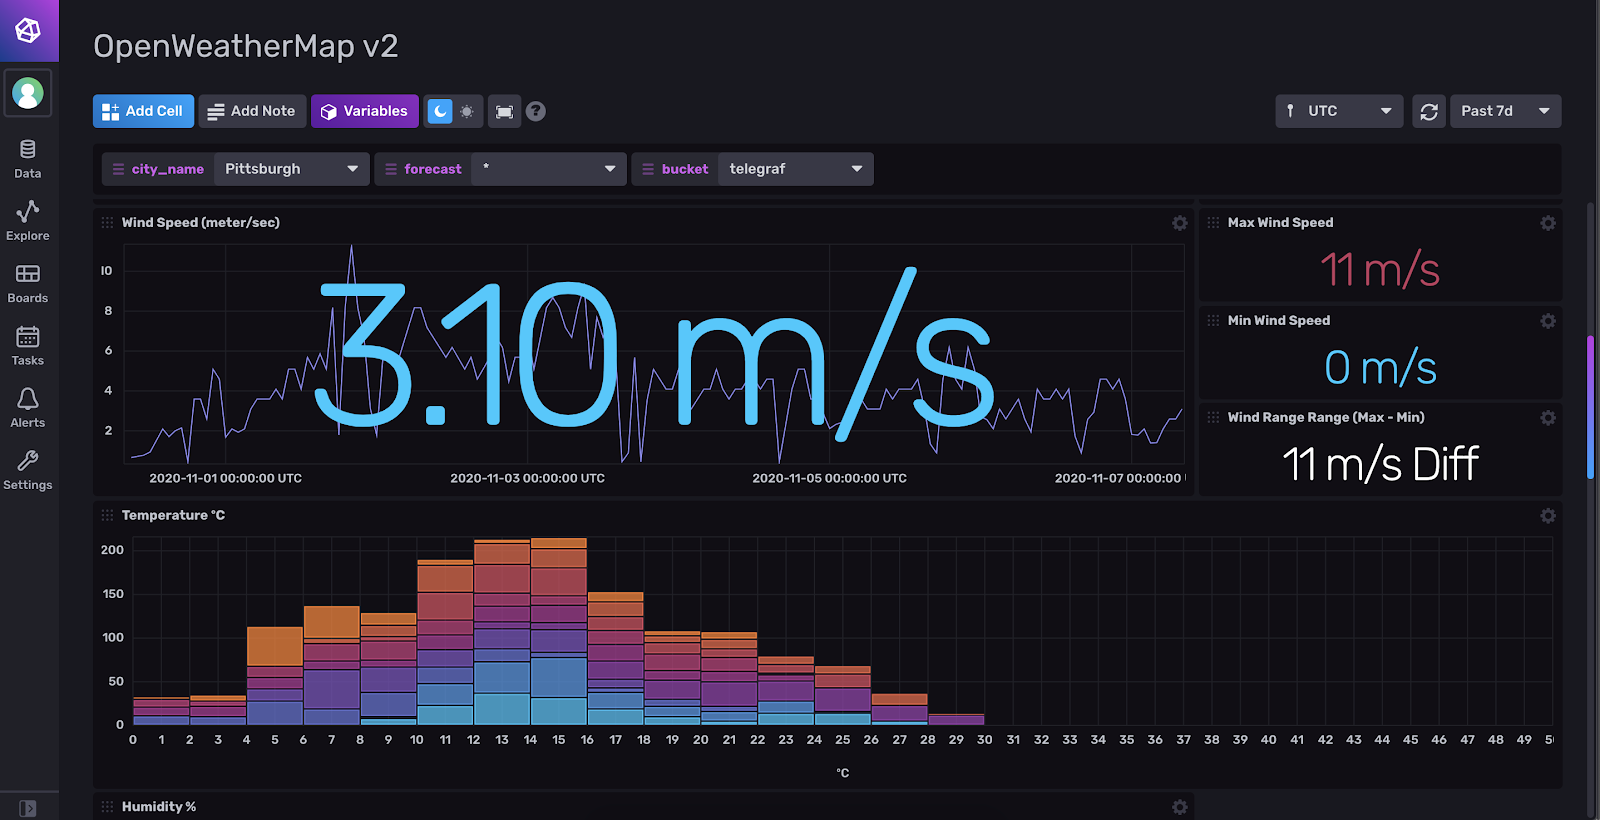The width and height of the screenshot is (1600, 820).
Task: Click the 11 m/s Diff value
Action: click(x=1380, y=464)
